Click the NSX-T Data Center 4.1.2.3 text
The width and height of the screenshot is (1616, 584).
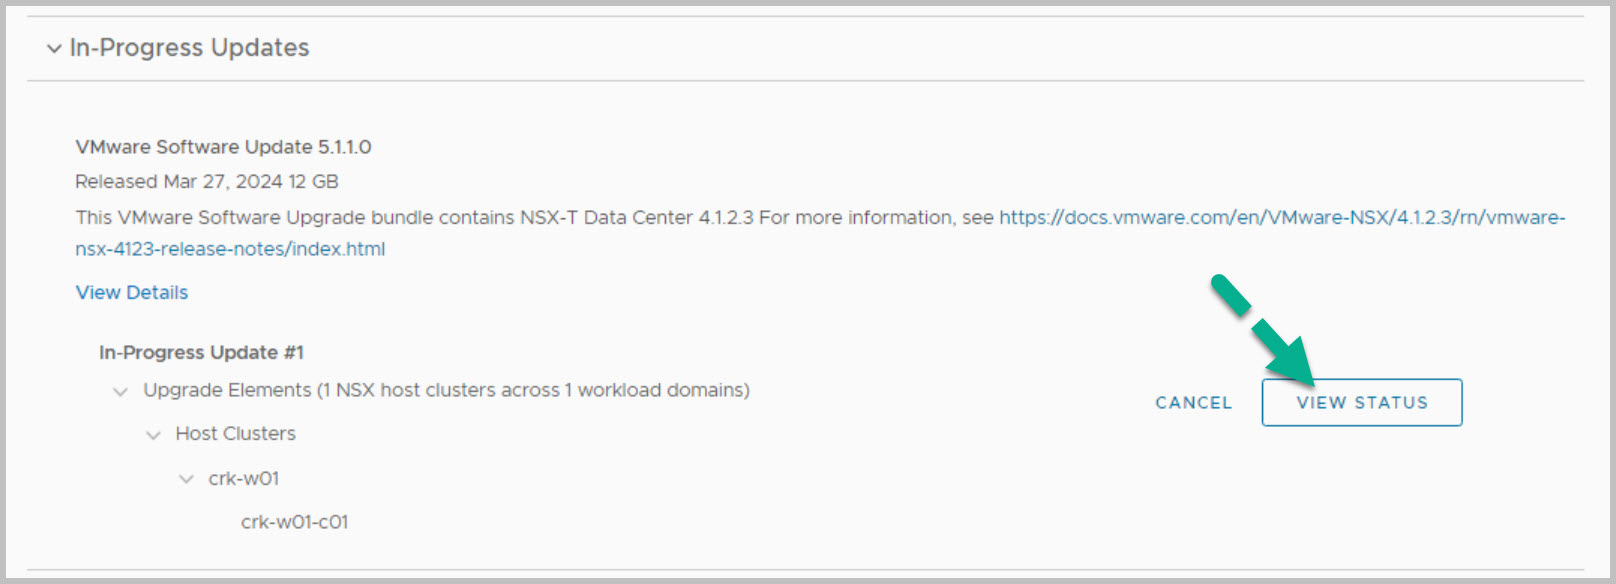point(636,218)
